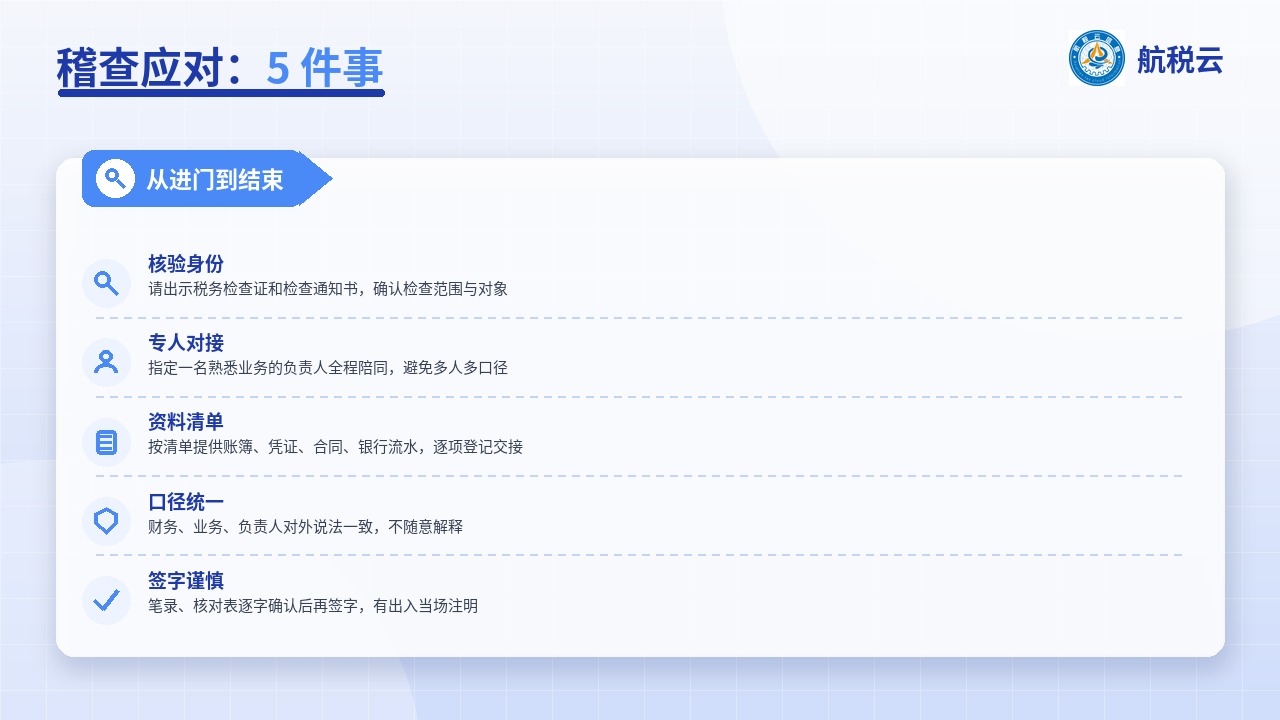Click the 从进门到结束 banner label
Screen dimensions: 1280x720
215,180
